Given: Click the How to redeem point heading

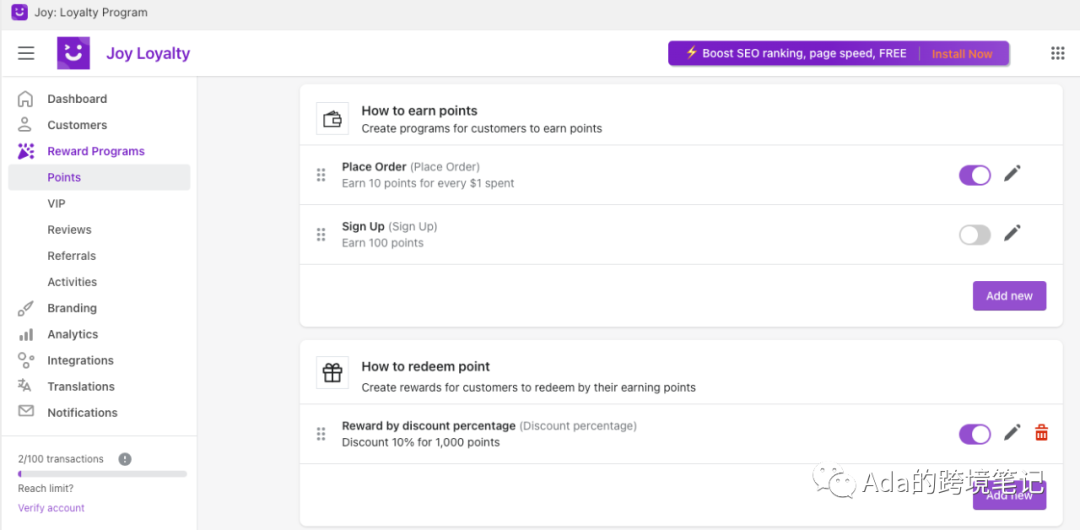Looking at the screenshot, I should 426,367.
